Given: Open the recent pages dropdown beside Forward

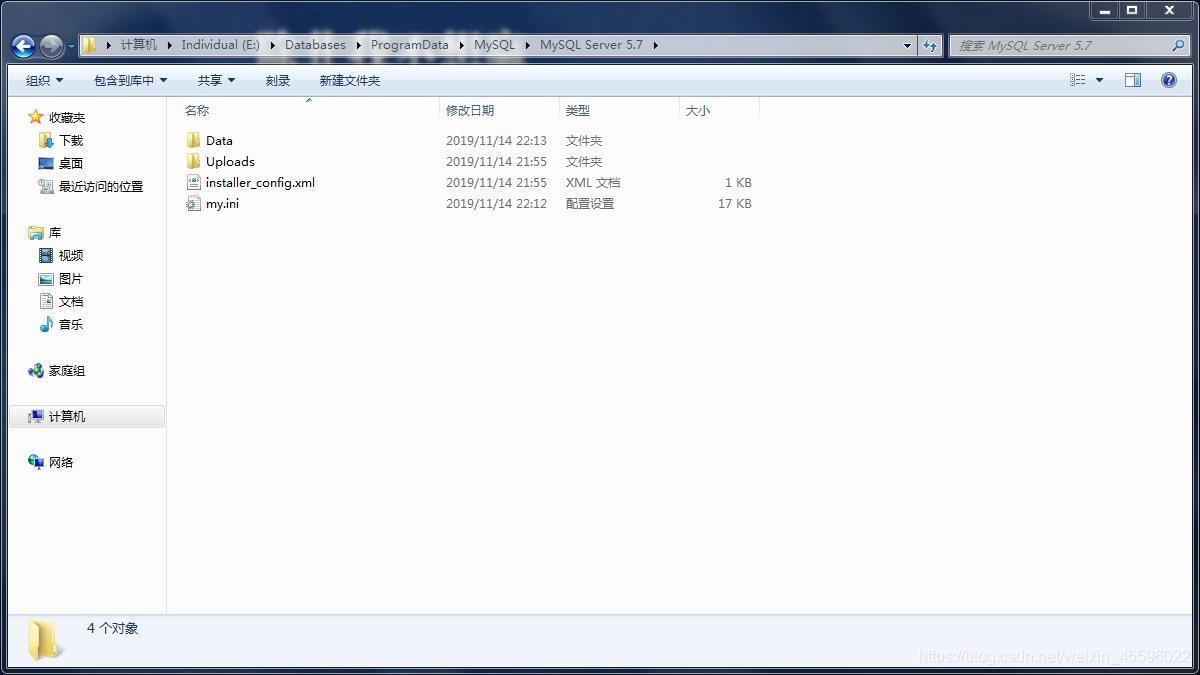Looking at the screenshot, I should tap(71, 46).
